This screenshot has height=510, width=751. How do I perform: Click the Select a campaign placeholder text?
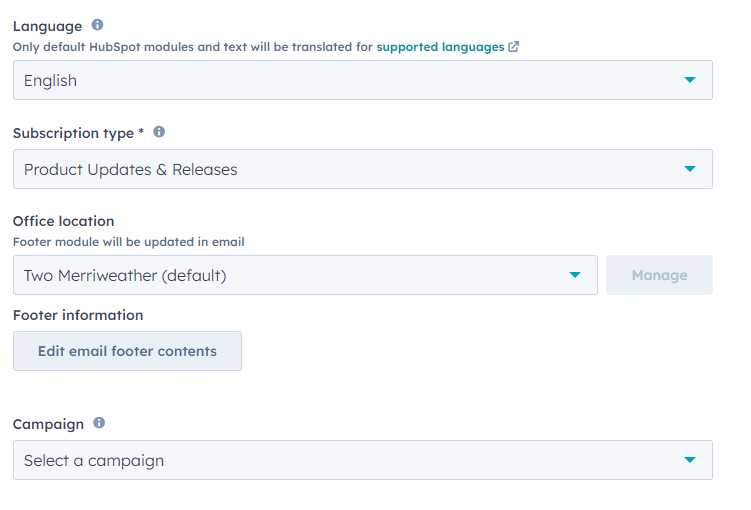pyautogui.click(x=94, y=461)
